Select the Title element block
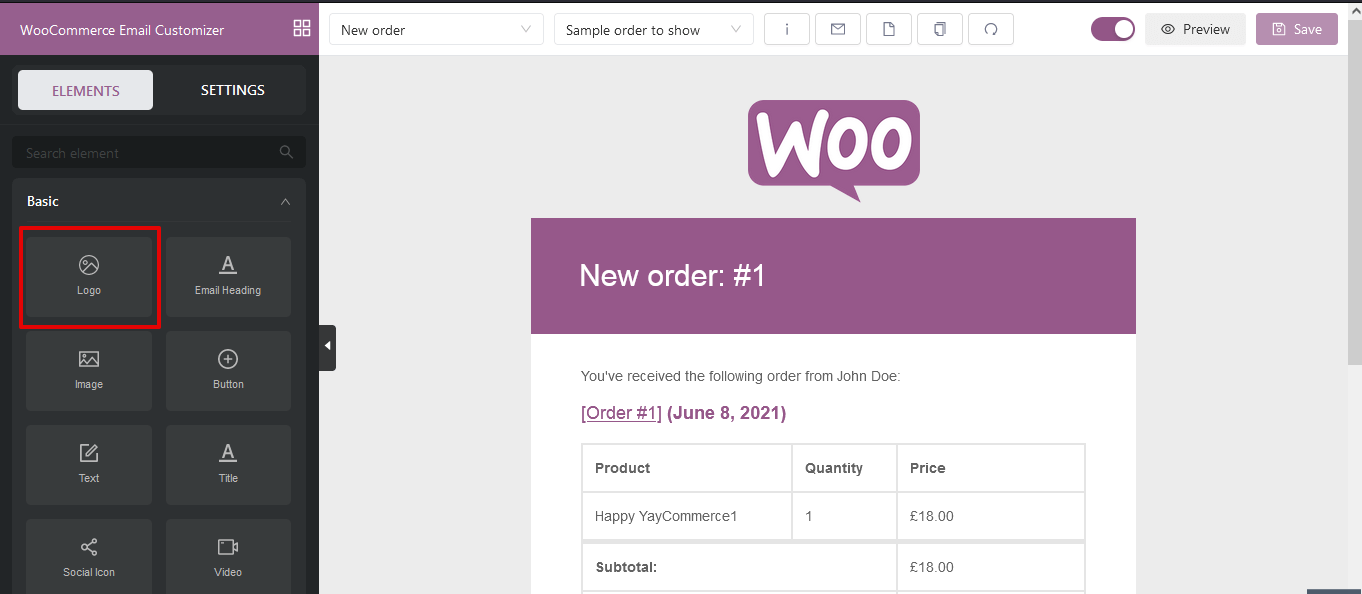Image resolution: width=1362 pixels, height=594 pixels. tap(228, 464)
